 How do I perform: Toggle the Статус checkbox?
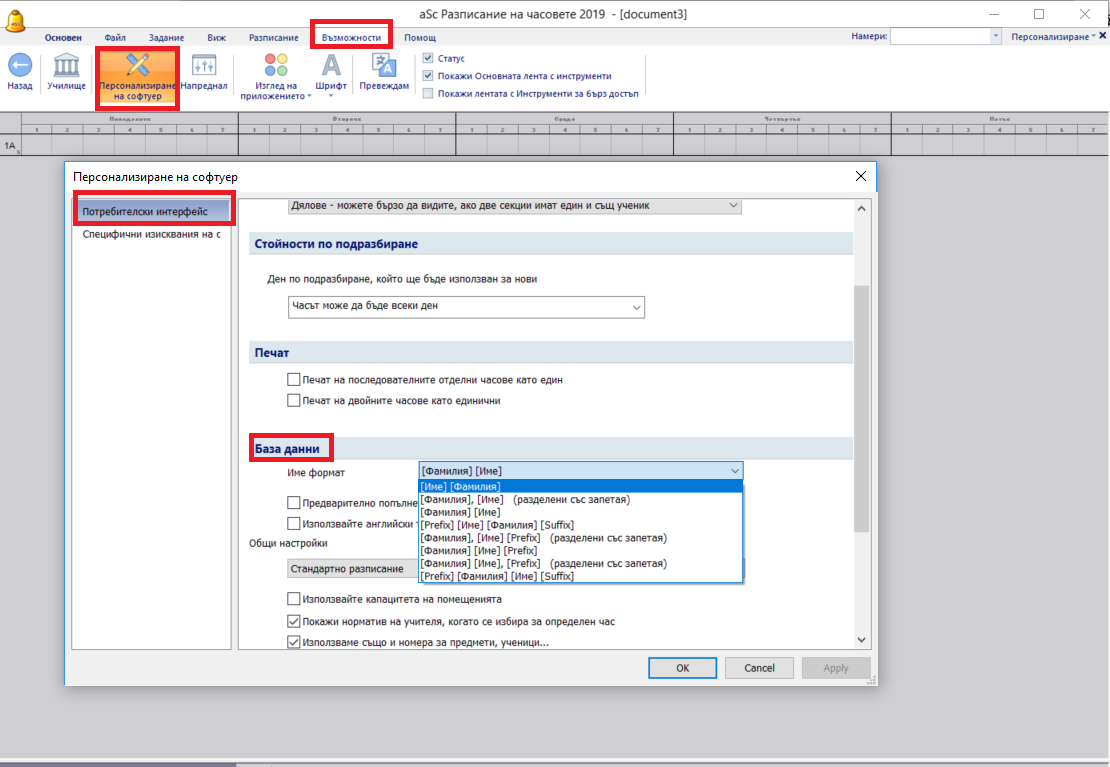coord(428,59)
